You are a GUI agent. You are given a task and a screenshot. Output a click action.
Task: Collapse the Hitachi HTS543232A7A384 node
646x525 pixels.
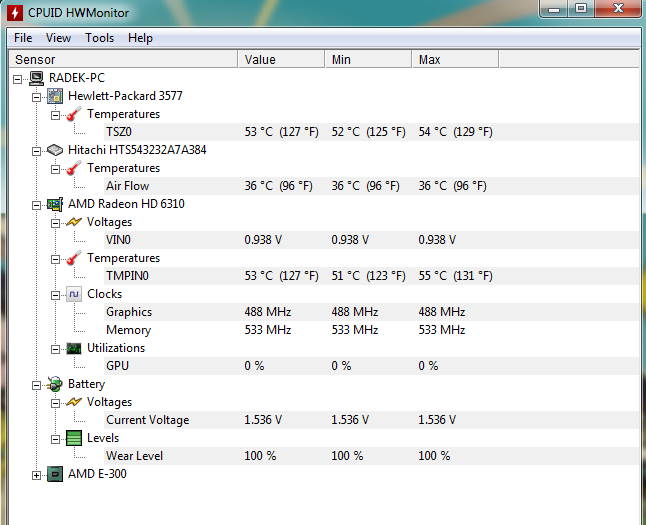tap(36, 151)
